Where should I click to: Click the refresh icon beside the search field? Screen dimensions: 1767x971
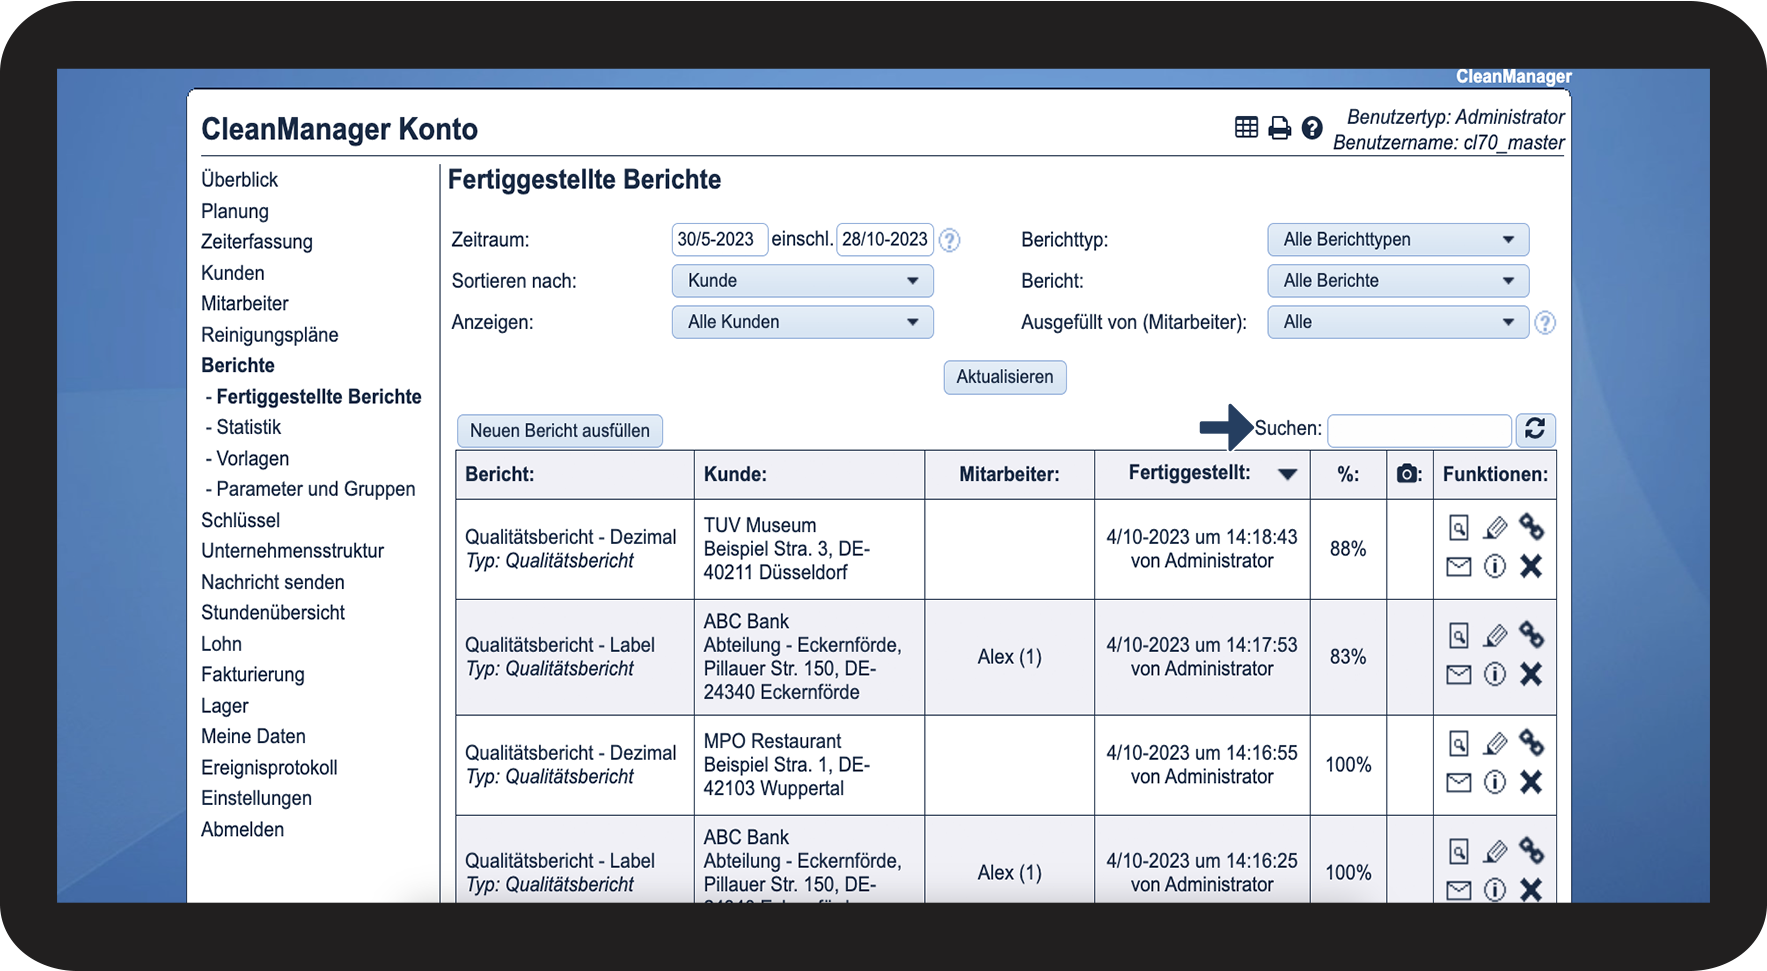pos(1535,430)
